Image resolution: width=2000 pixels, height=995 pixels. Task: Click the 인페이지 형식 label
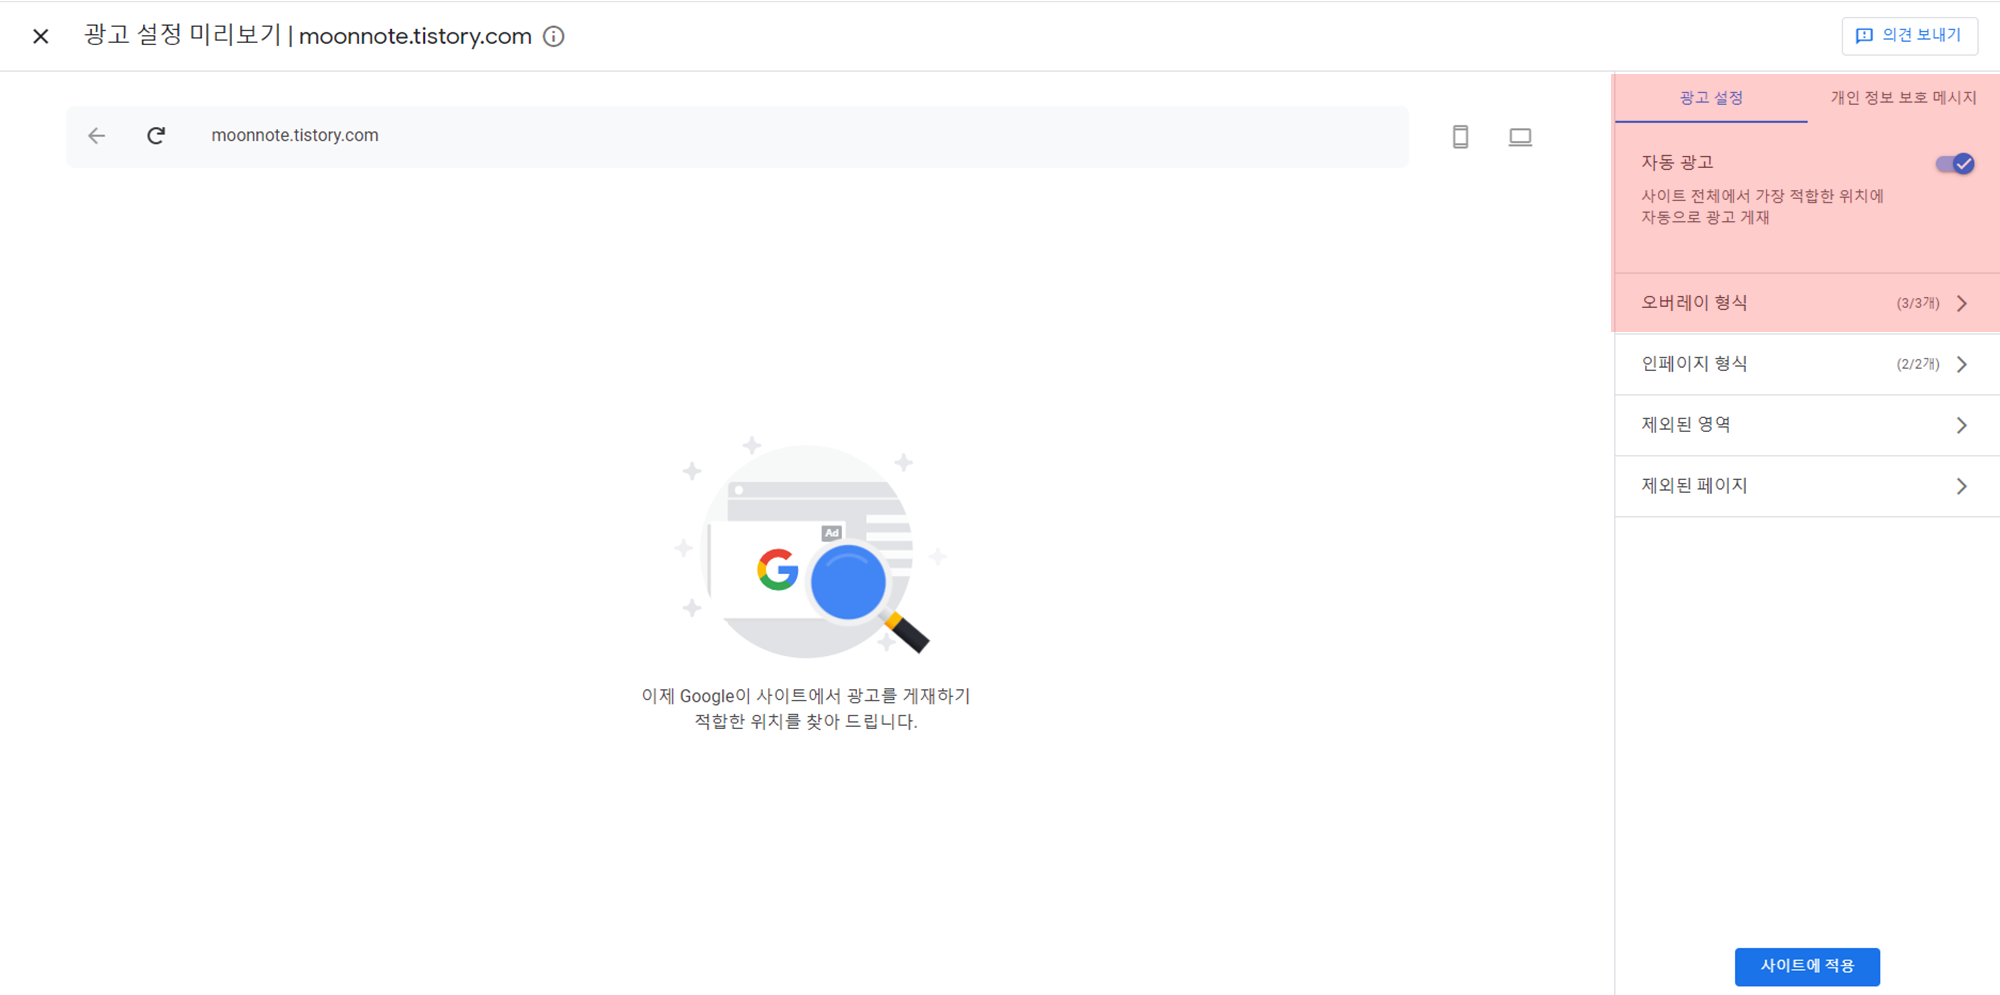(x=1694, y=364)
